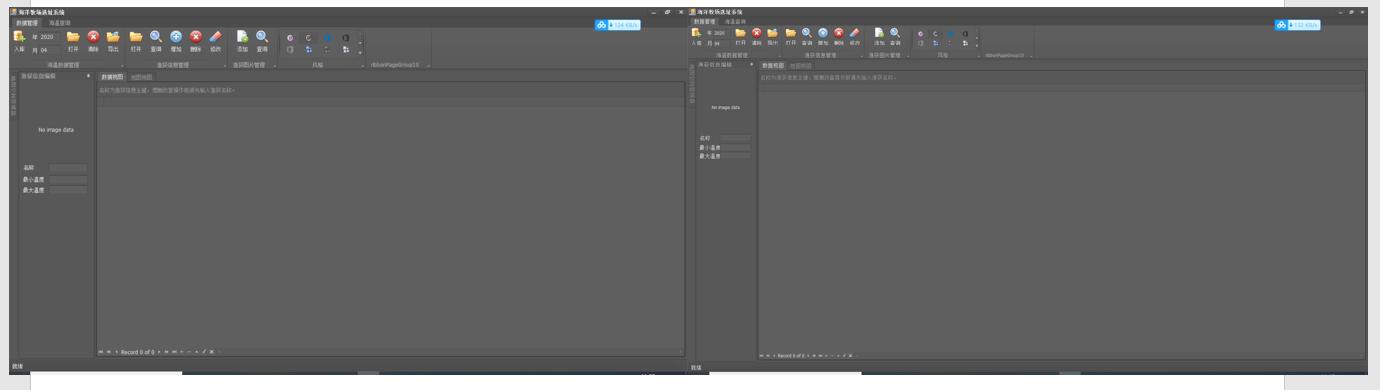Click the blue cloud speed widget over left window
Viewport: 1380px width, 390px height.
(x=617, y=25)
